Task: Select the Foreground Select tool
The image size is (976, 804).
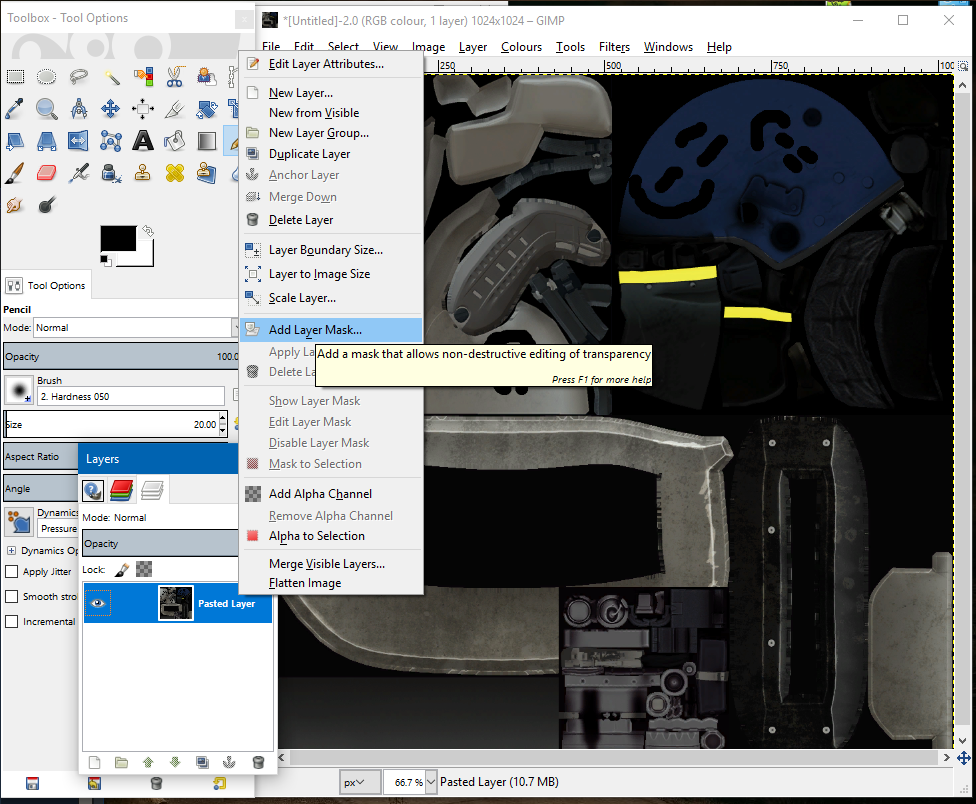Action: pyautogui.click(x=207, y=77)
